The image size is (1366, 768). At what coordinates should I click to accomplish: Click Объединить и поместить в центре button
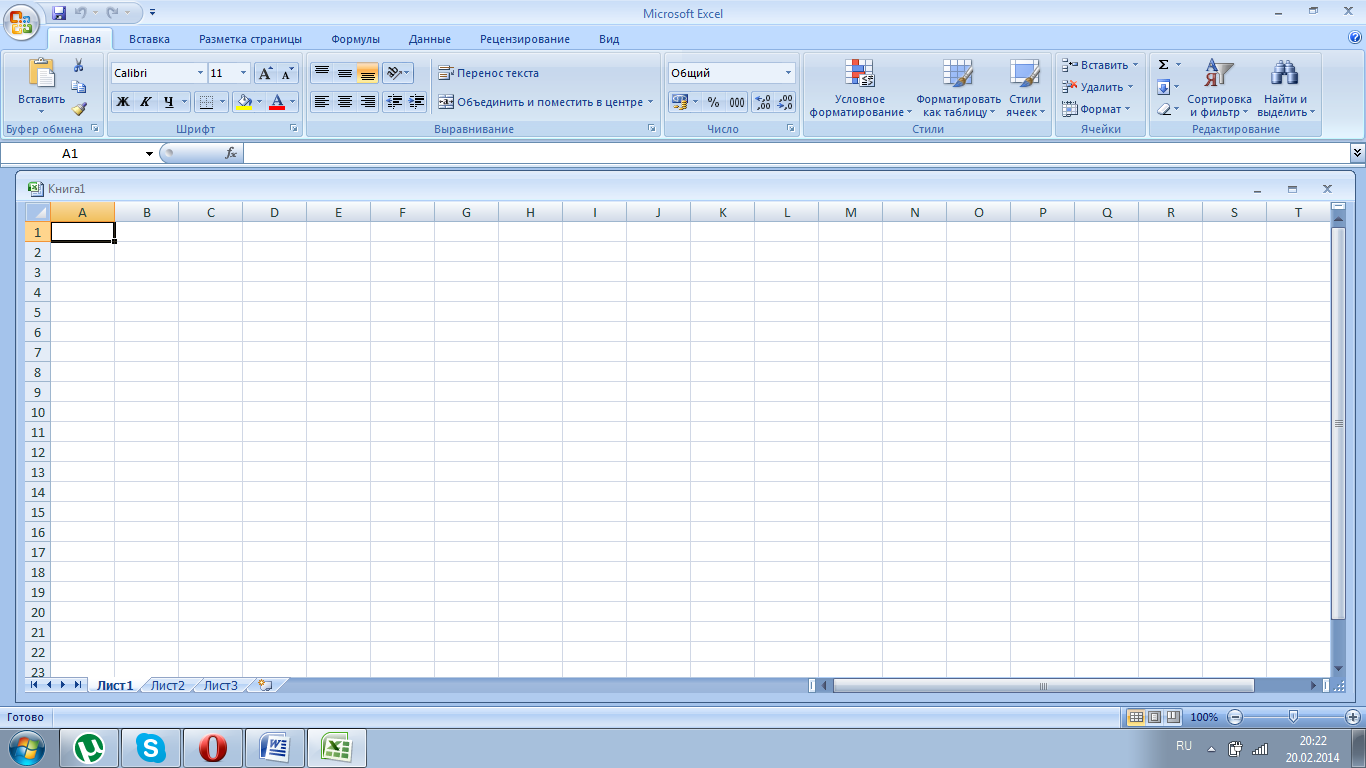pos(540,102)
